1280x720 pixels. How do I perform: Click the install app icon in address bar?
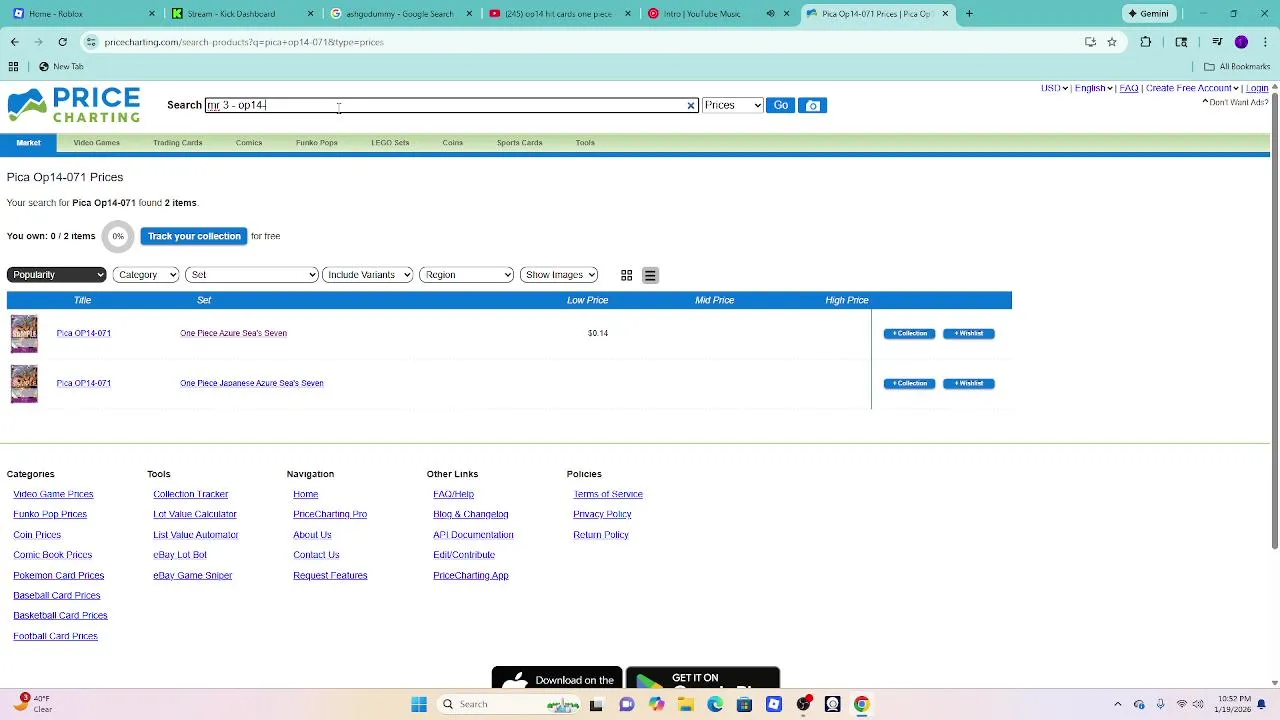click(1090, 42)
